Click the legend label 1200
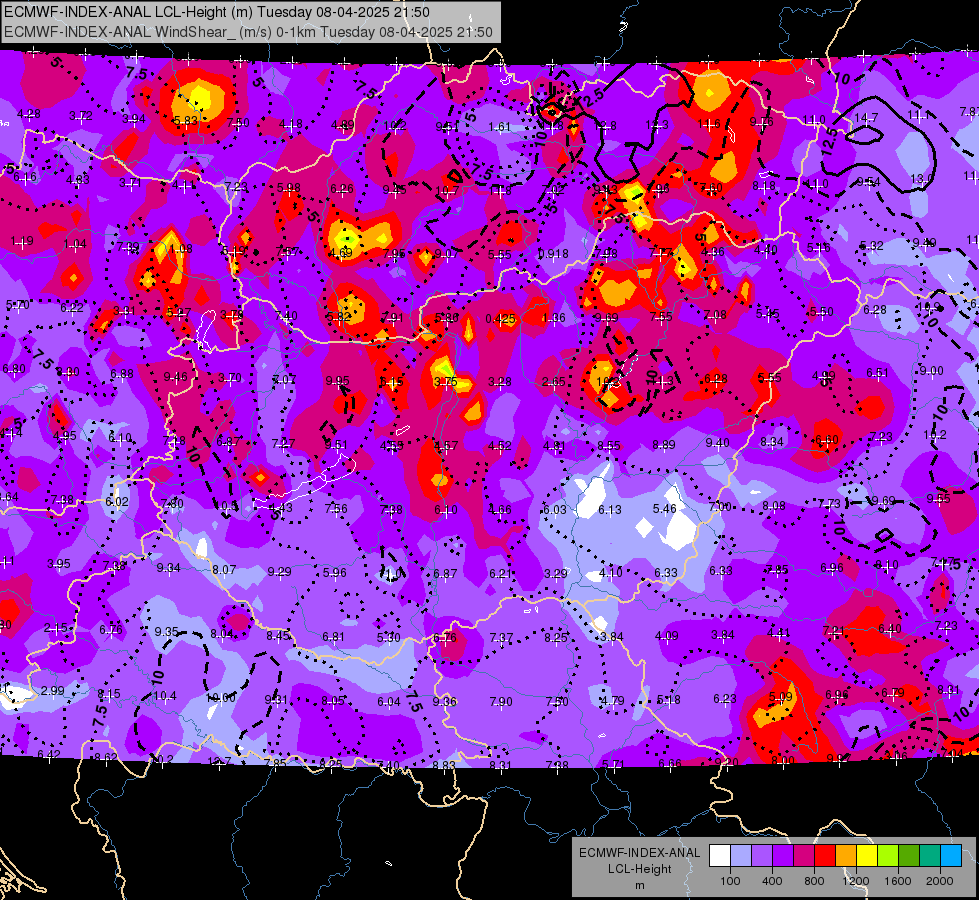The image size is (979, 900). pos(856,881)
